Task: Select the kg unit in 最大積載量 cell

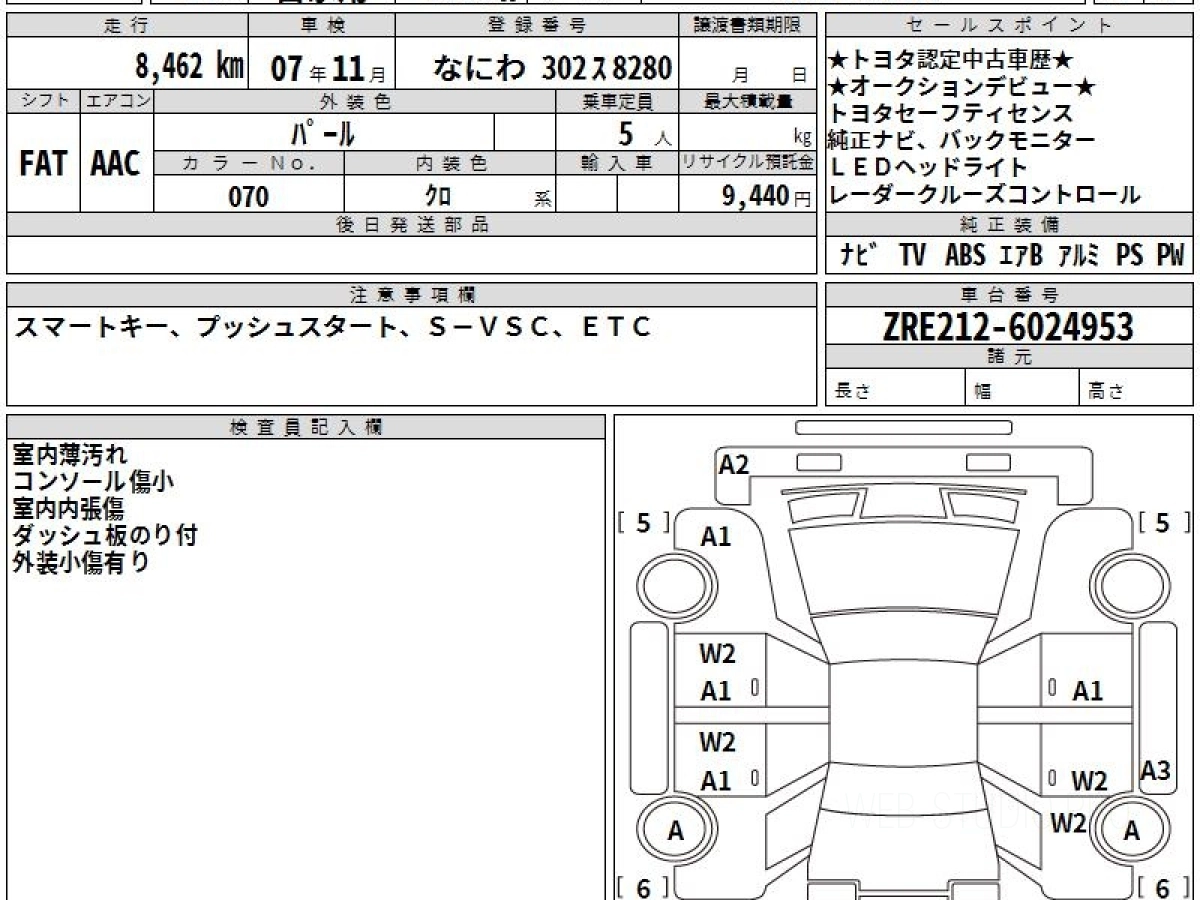Action: pos(801,137)
